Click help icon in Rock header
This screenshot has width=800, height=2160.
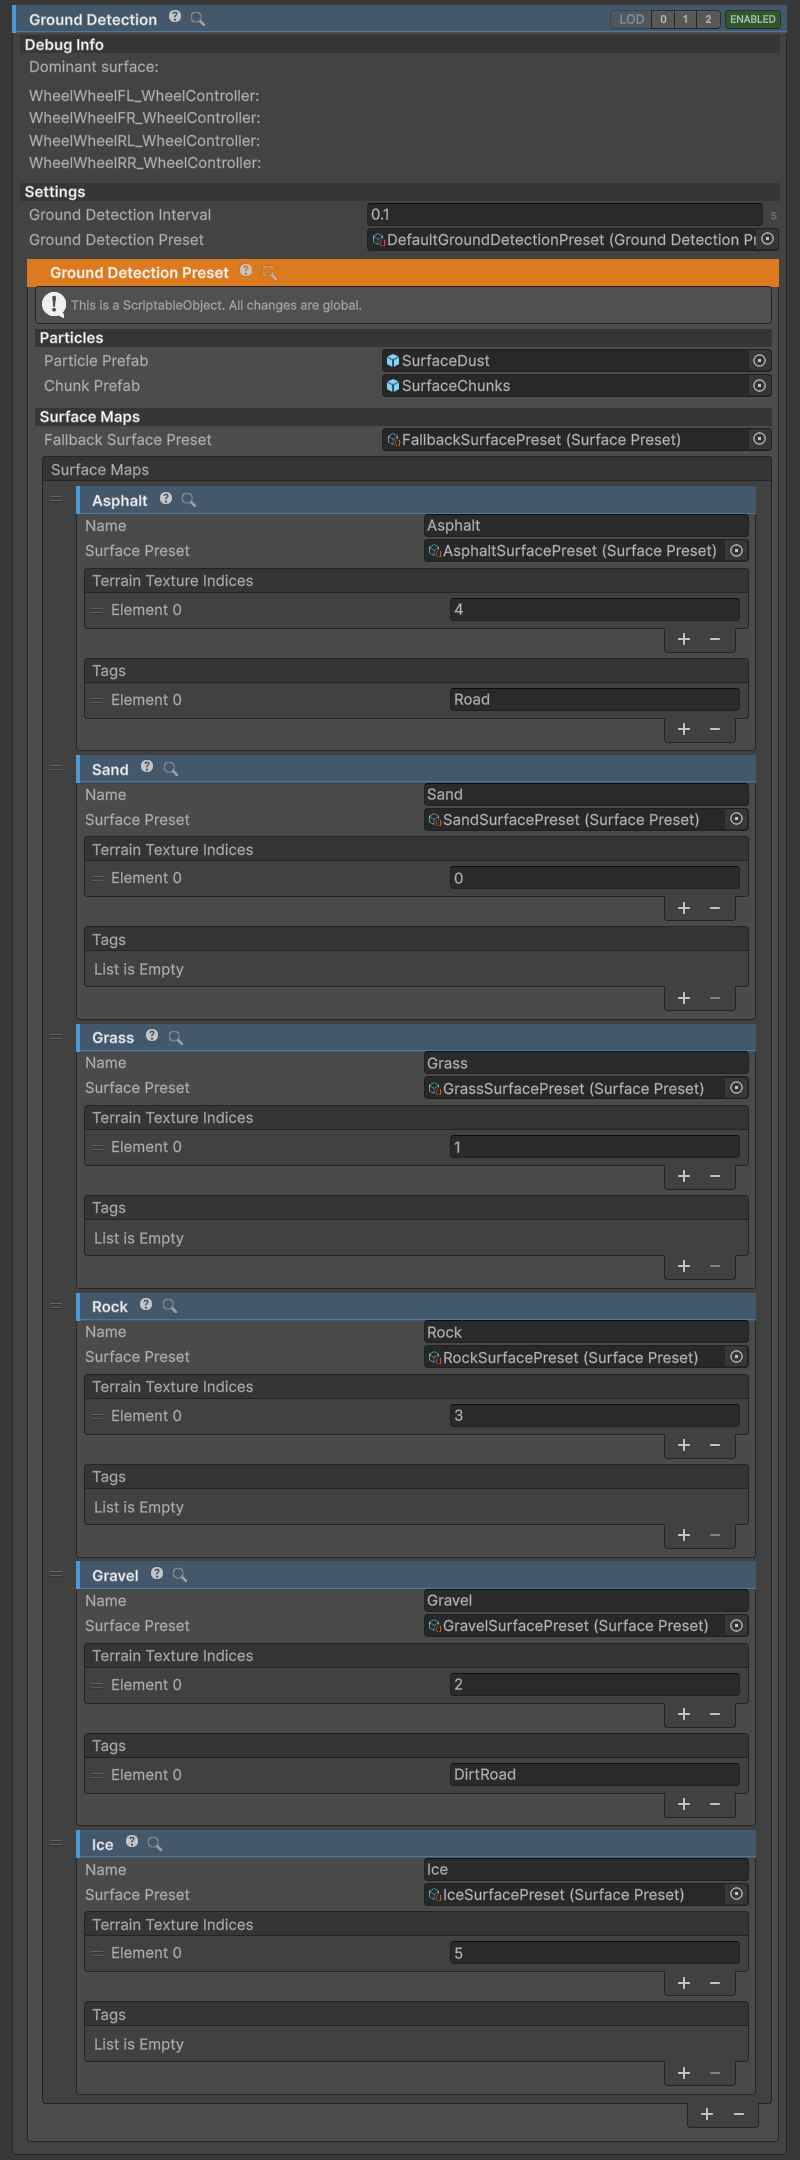146,1305
